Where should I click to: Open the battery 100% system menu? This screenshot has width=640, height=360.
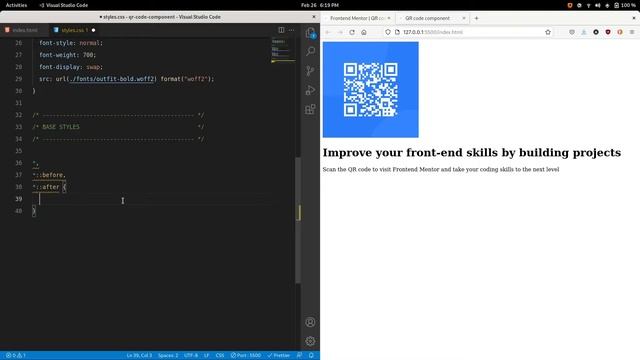pos(625,5)
